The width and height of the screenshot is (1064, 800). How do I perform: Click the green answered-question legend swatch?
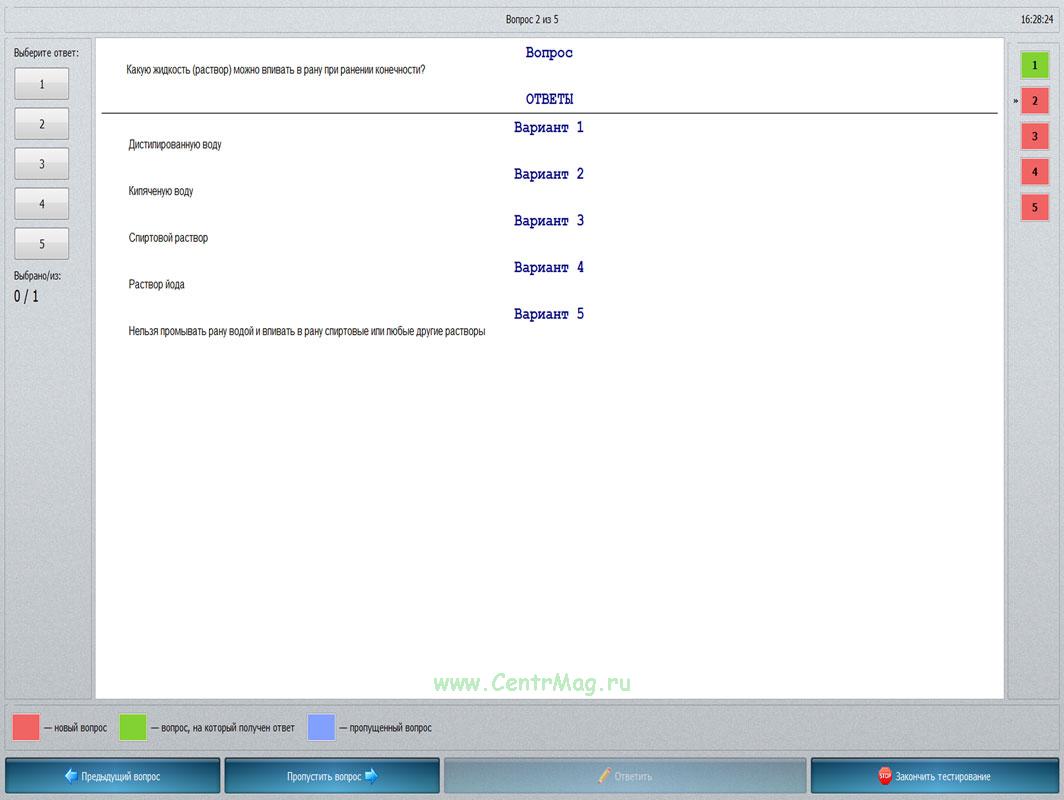click(x=133, y=727)
